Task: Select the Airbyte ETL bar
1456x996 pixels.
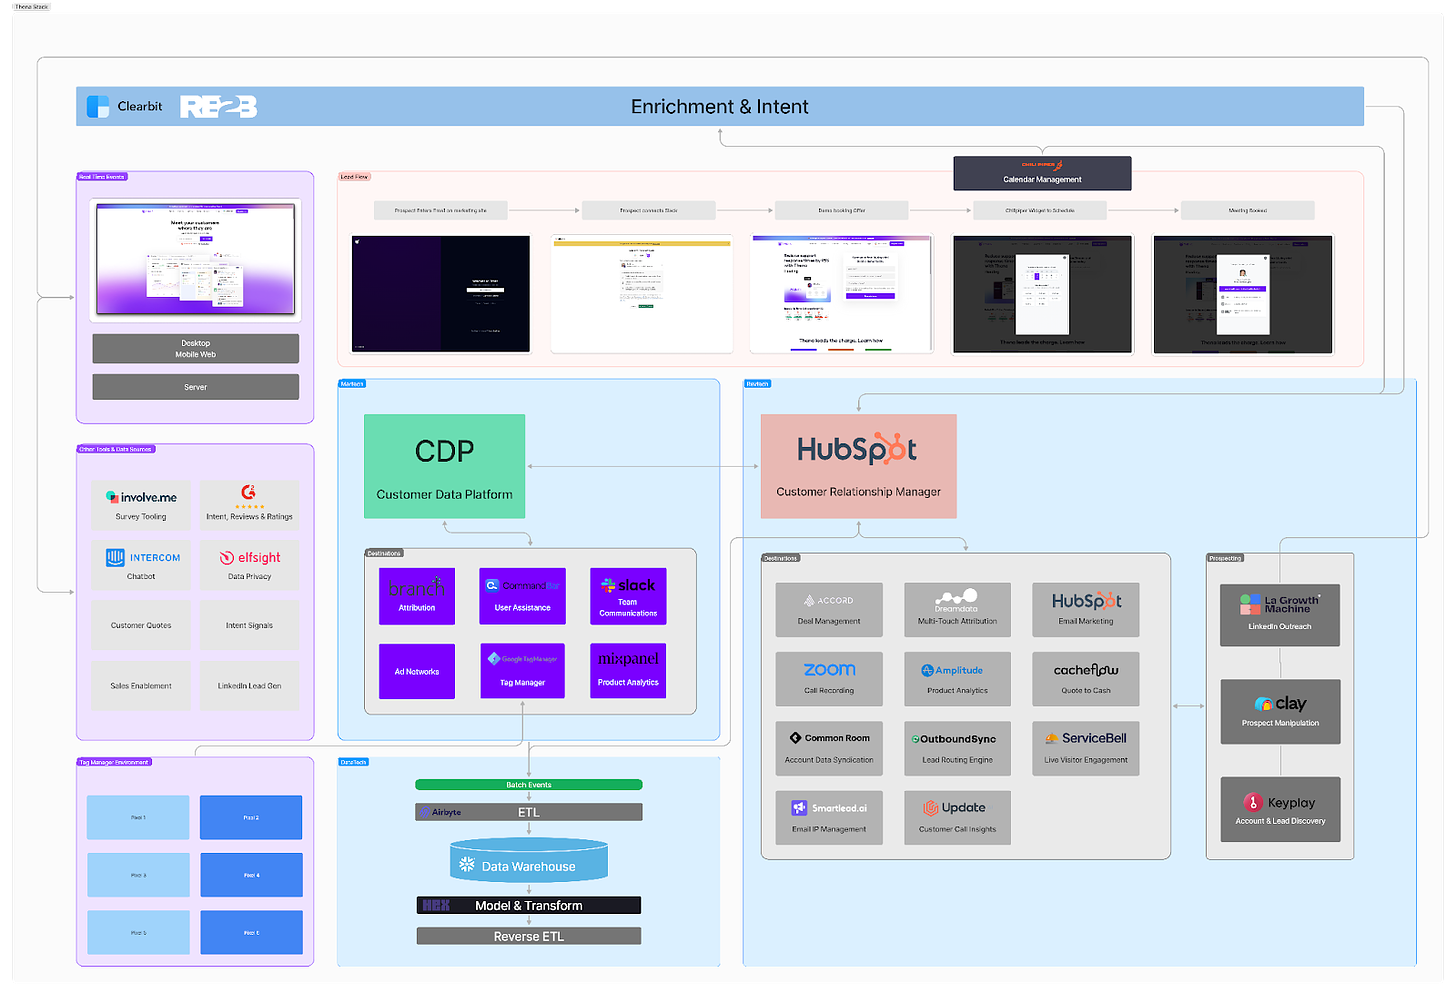Action: coord(528,812)
